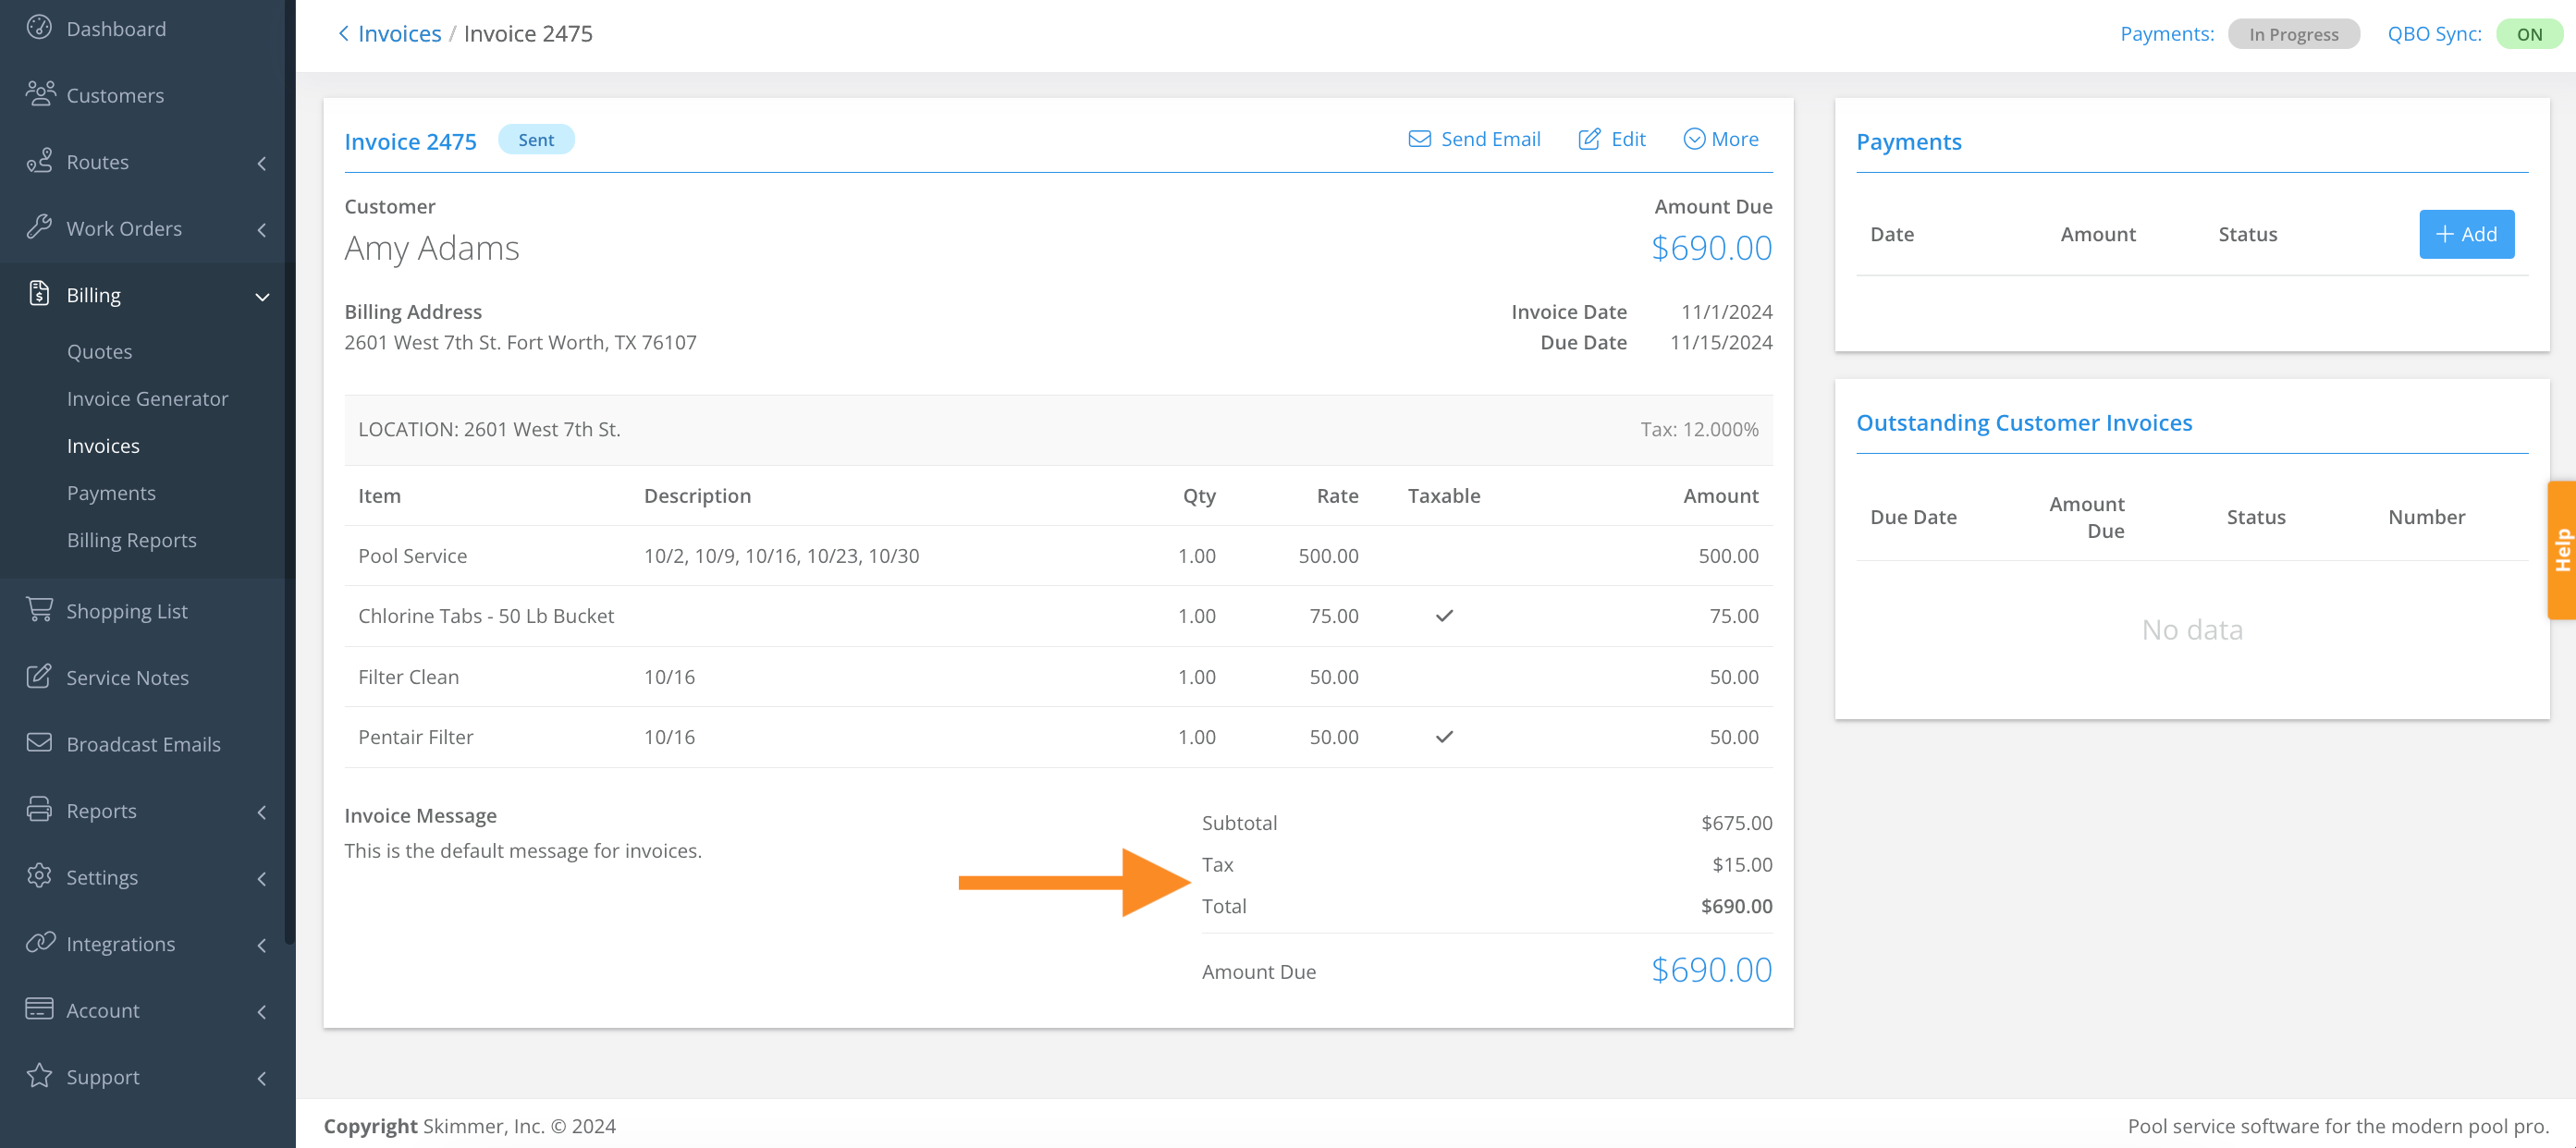Expand the Settings submenu chevron
The height and width of the screenshot is (1148, 2576).
[x=262, y=879]
